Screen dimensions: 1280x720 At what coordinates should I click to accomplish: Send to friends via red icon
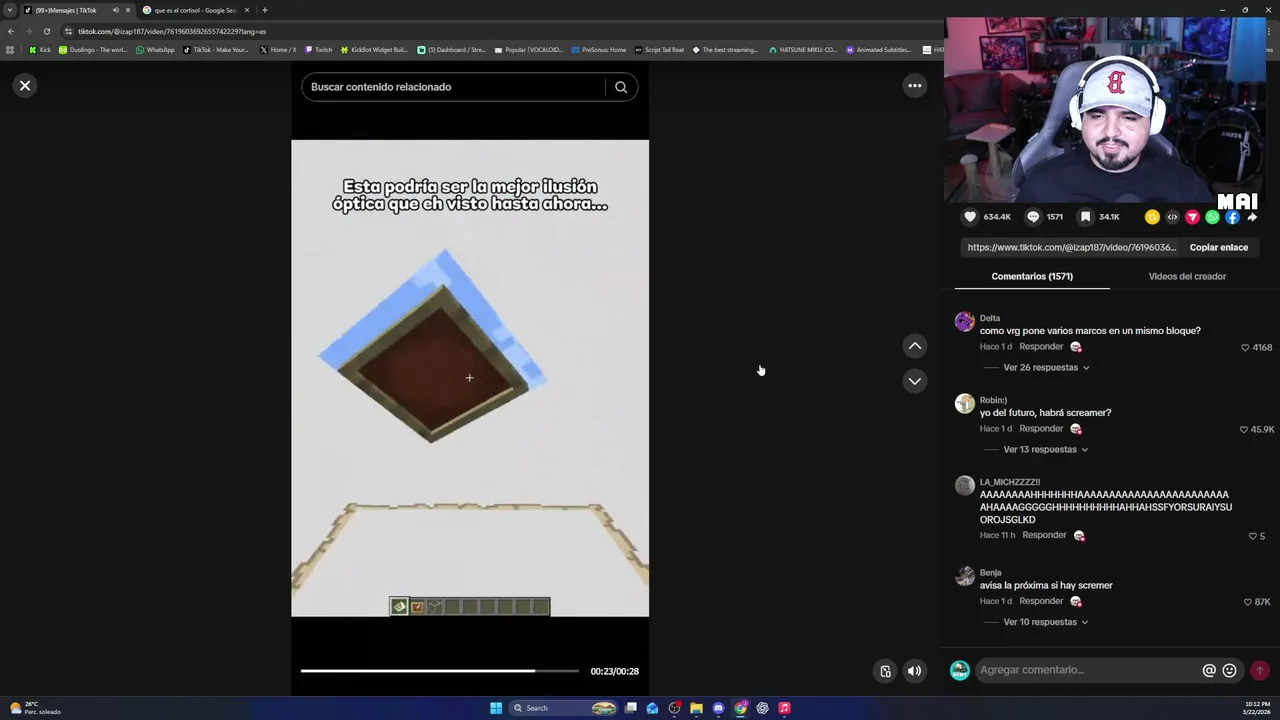[x=1192, y=217]
